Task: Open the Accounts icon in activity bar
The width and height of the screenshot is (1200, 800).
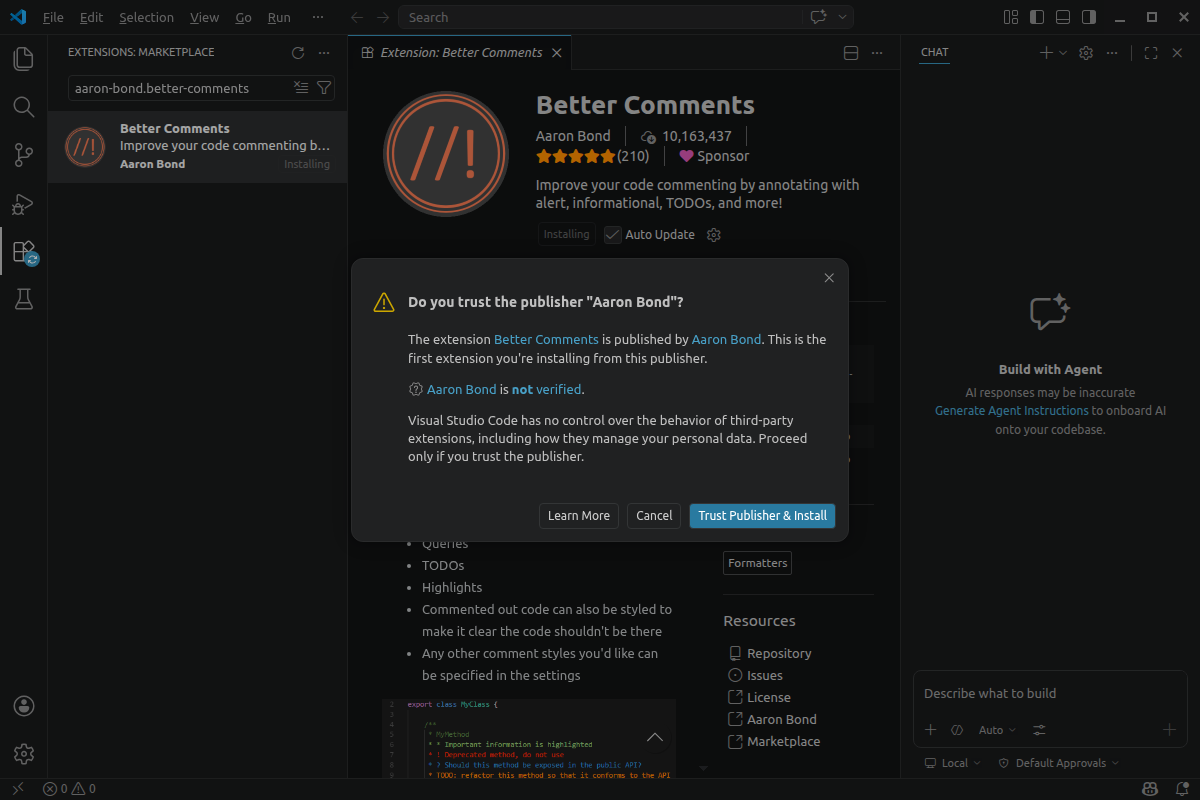Action: click(24, 706)
